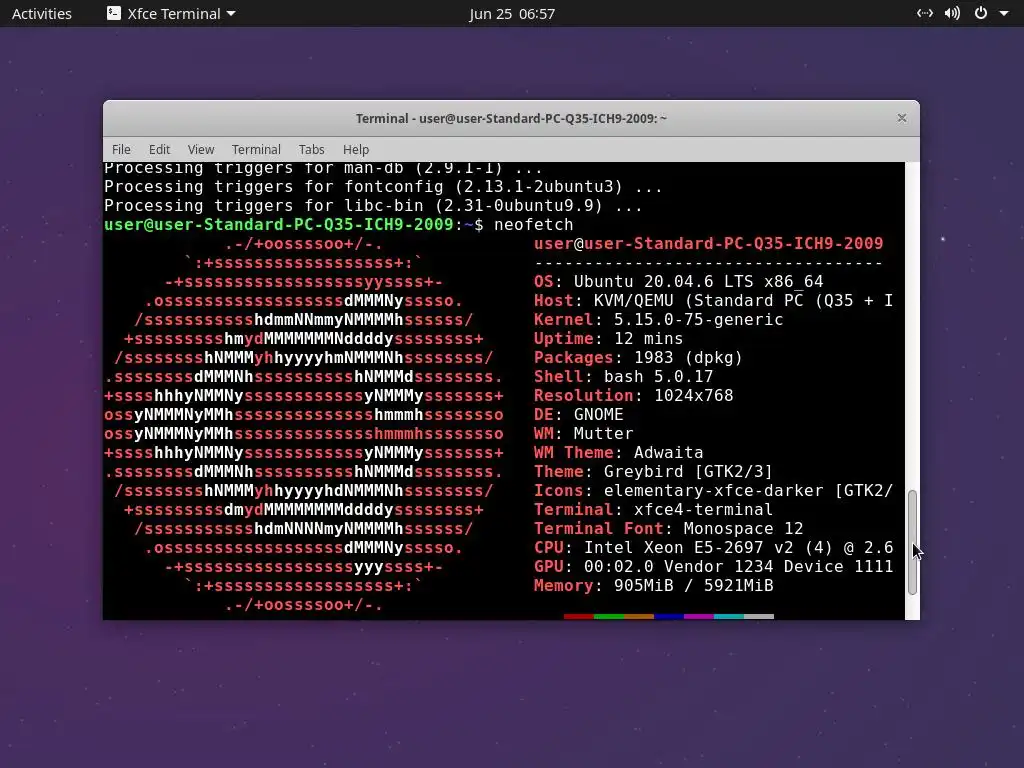Click the 'Processing triggers for libc-bin' line
Viewport: 1024px width, 768px height.
click(x=374, y=206)
